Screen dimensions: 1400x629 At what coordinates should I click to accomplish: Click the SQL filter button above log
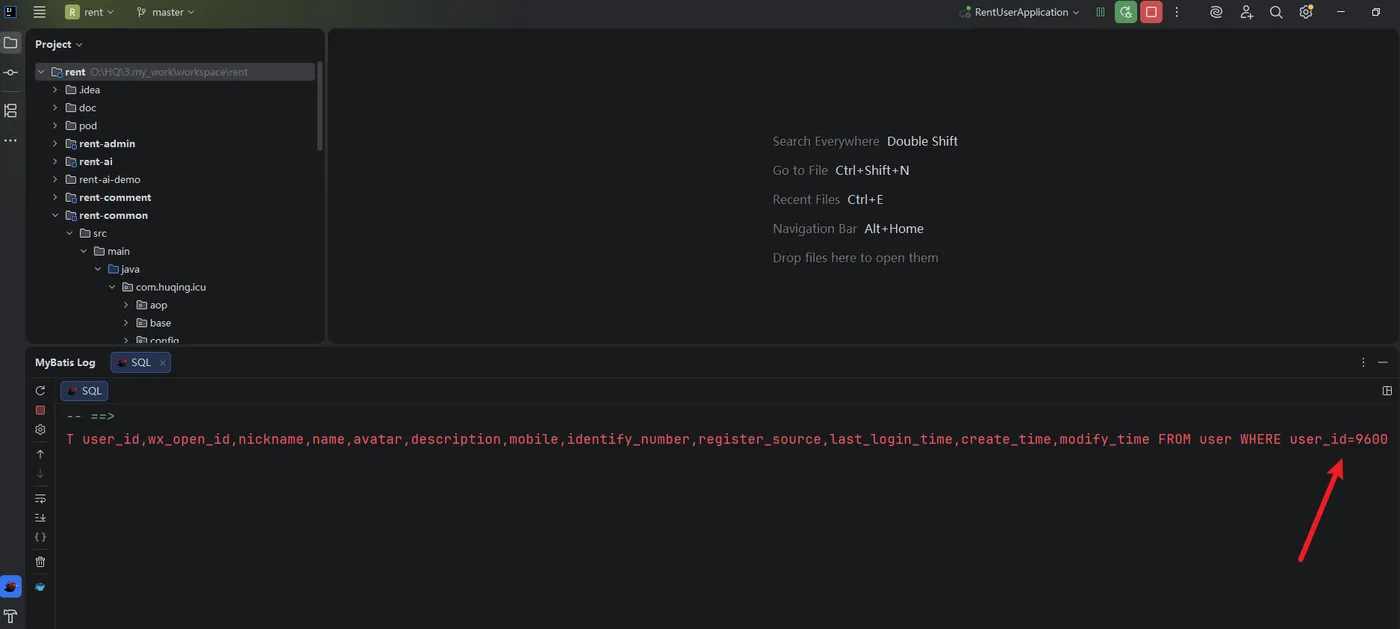84,391
